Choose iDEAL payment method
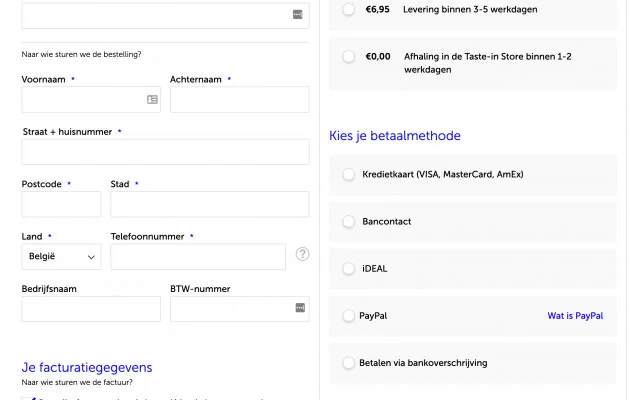Screen dimensions: 630x400 click(x=349, y=268)
